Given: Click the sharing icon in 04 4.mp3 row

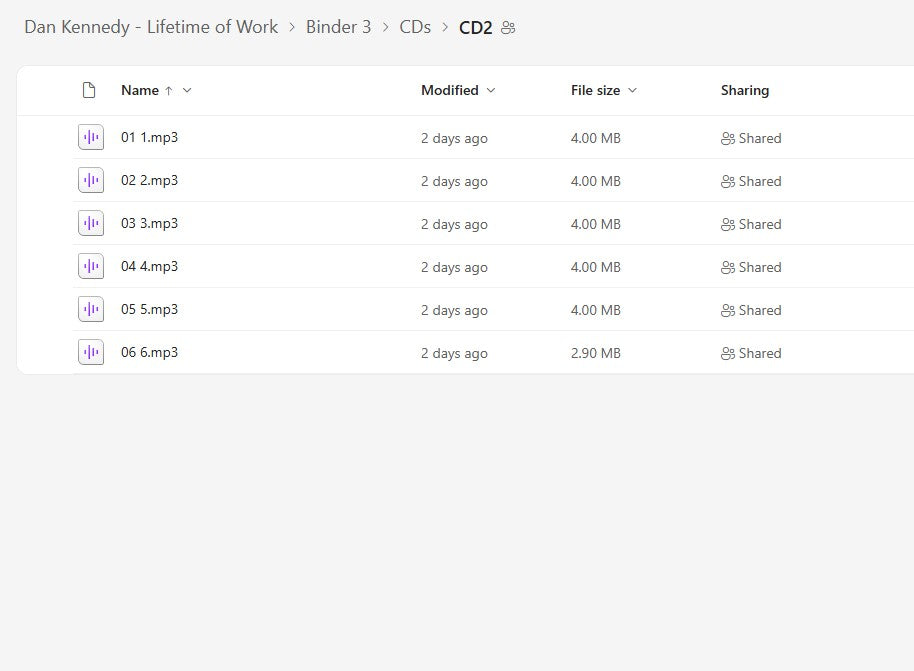Looking at the screenshot, I should click(x=727, y=268).
